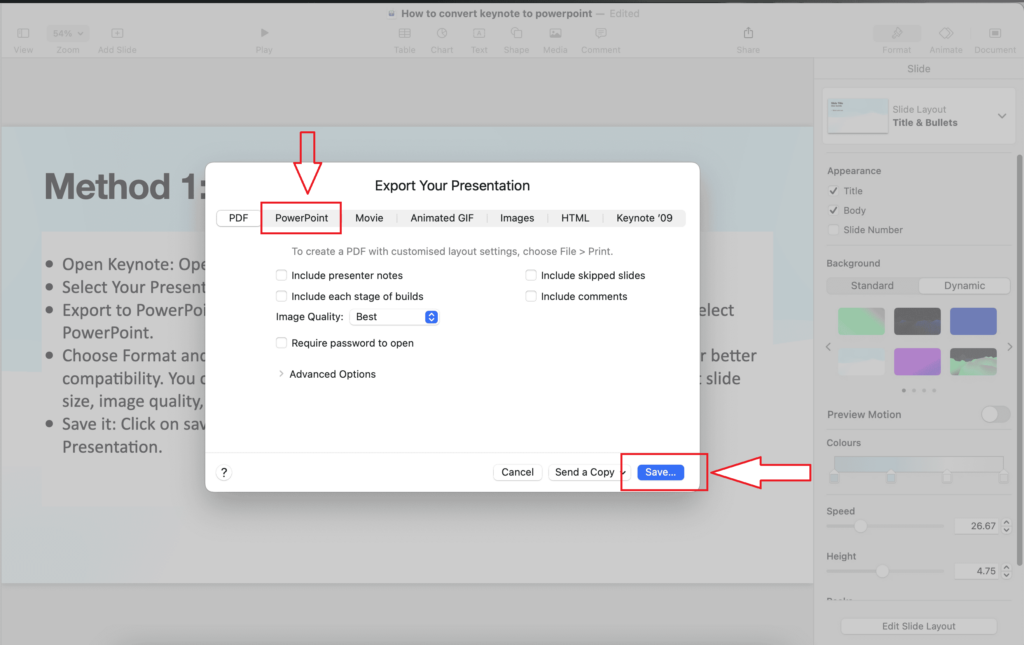Screen dimensions: 1024x645
Task: Open the Media browser icon
Action: point(555,33)
